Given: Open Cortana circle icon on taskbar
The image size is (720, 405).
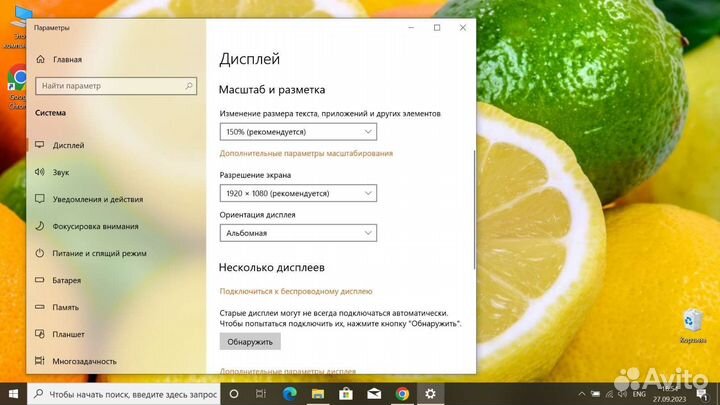Looking at the screenshot, I should point(234,394).
